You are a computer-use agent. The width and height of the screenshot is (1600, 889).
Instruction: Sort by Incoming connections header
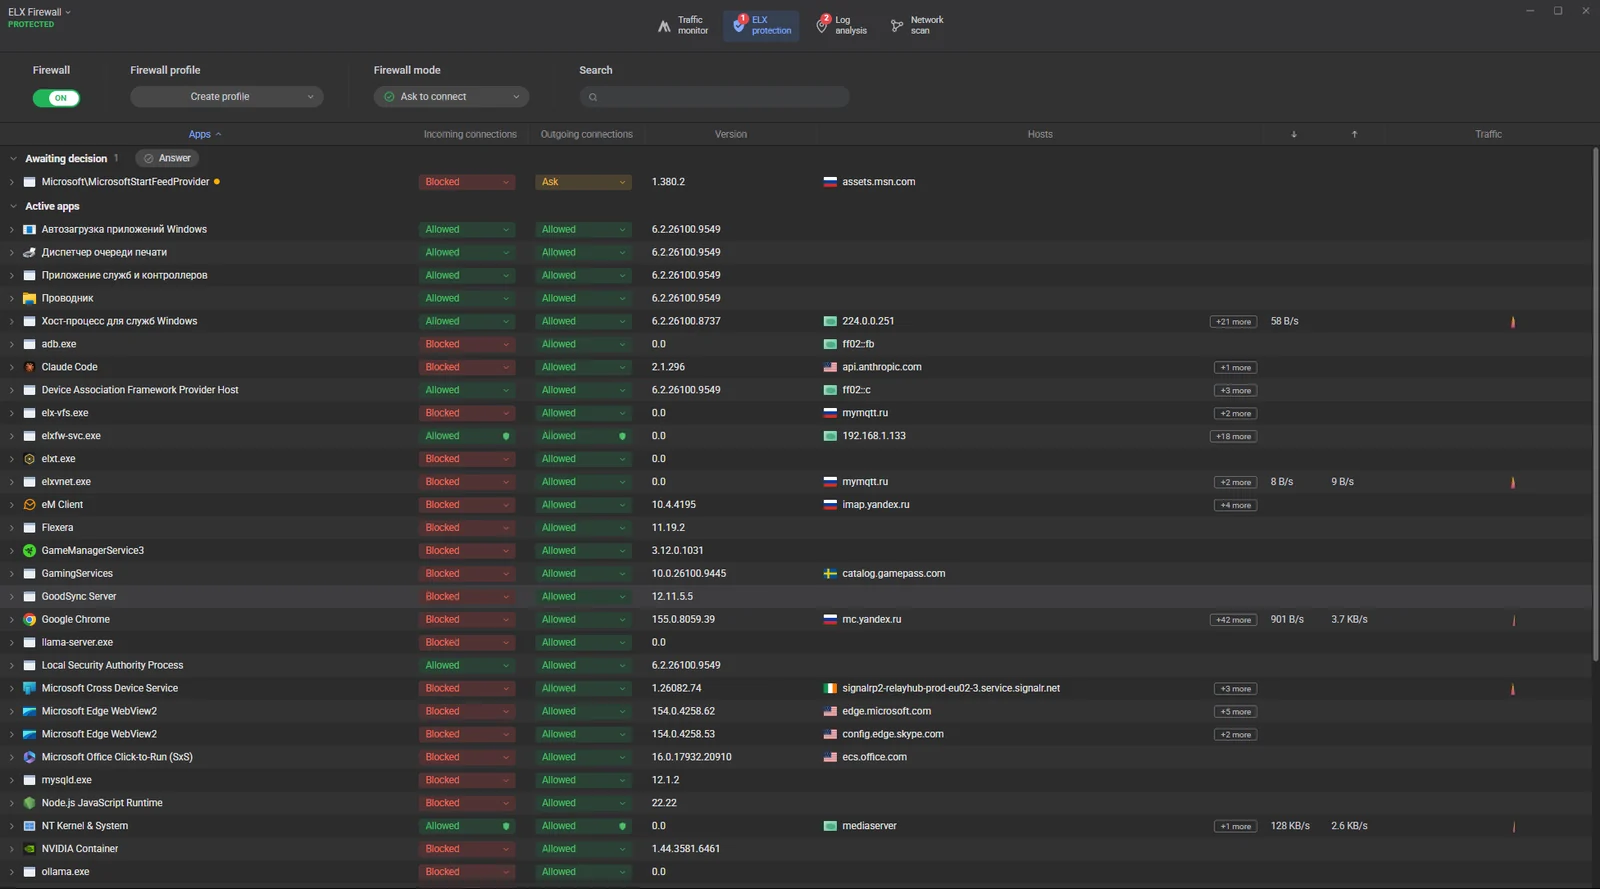pyautogui.click(x=470, y=134)
